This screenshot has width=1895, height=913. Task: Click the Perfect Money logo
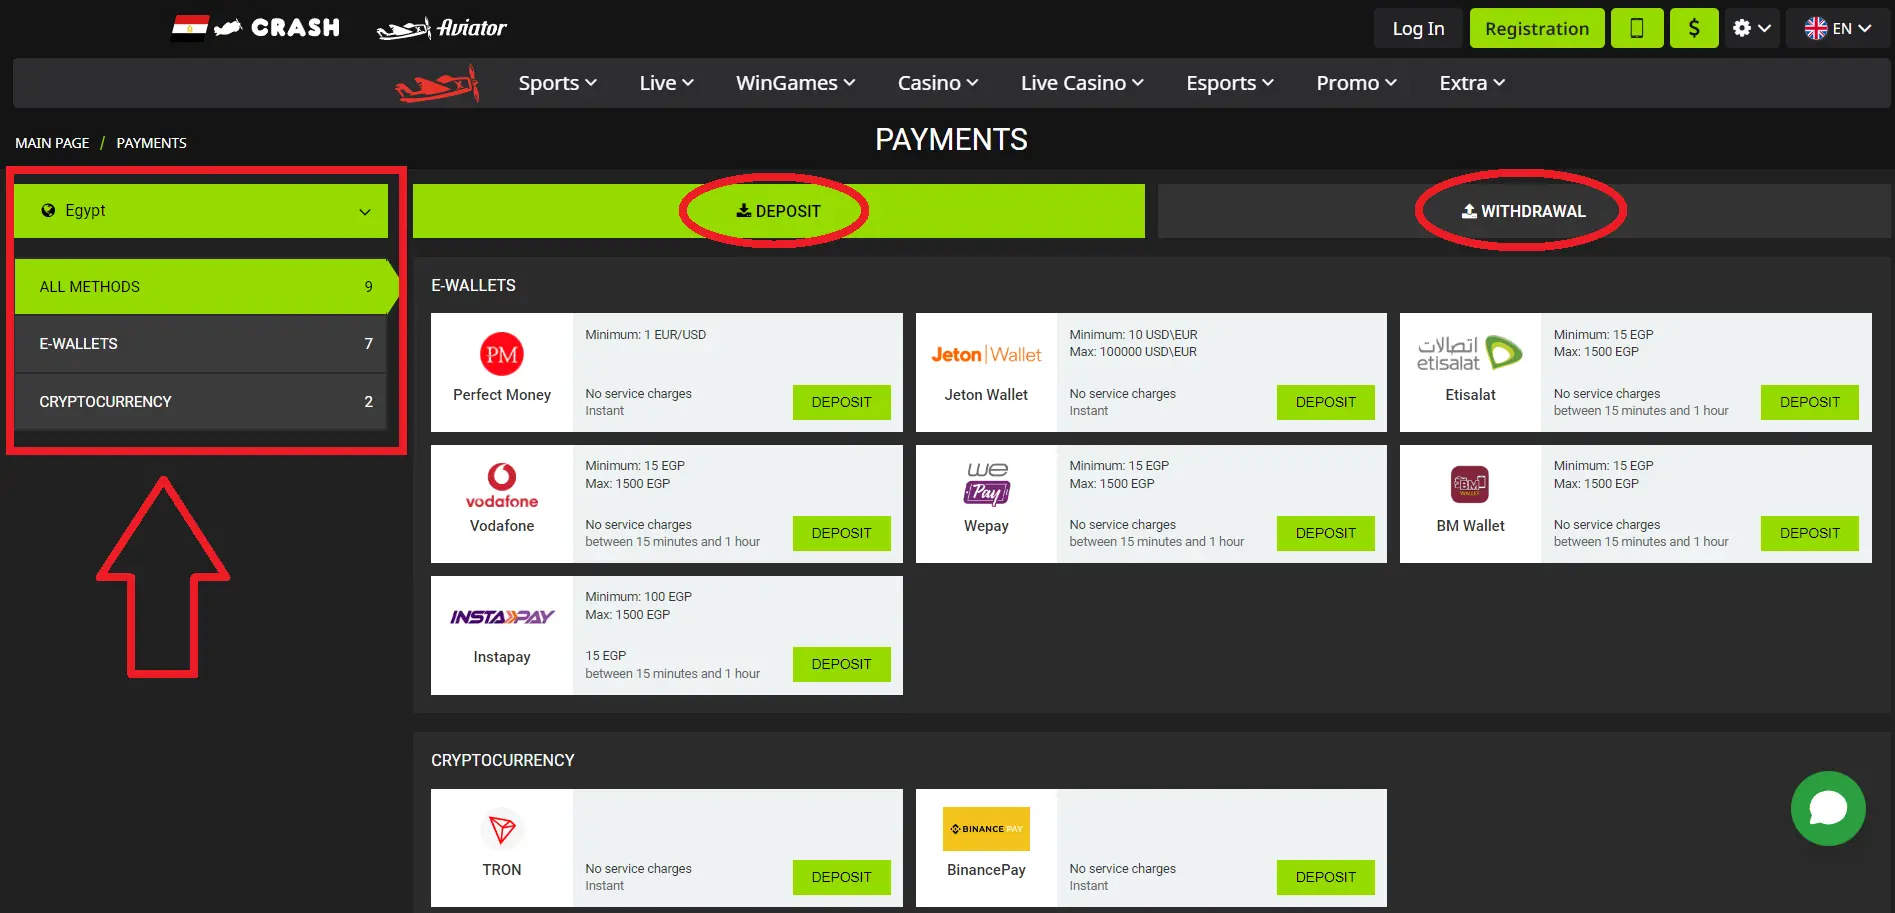(x=501, y=354)
